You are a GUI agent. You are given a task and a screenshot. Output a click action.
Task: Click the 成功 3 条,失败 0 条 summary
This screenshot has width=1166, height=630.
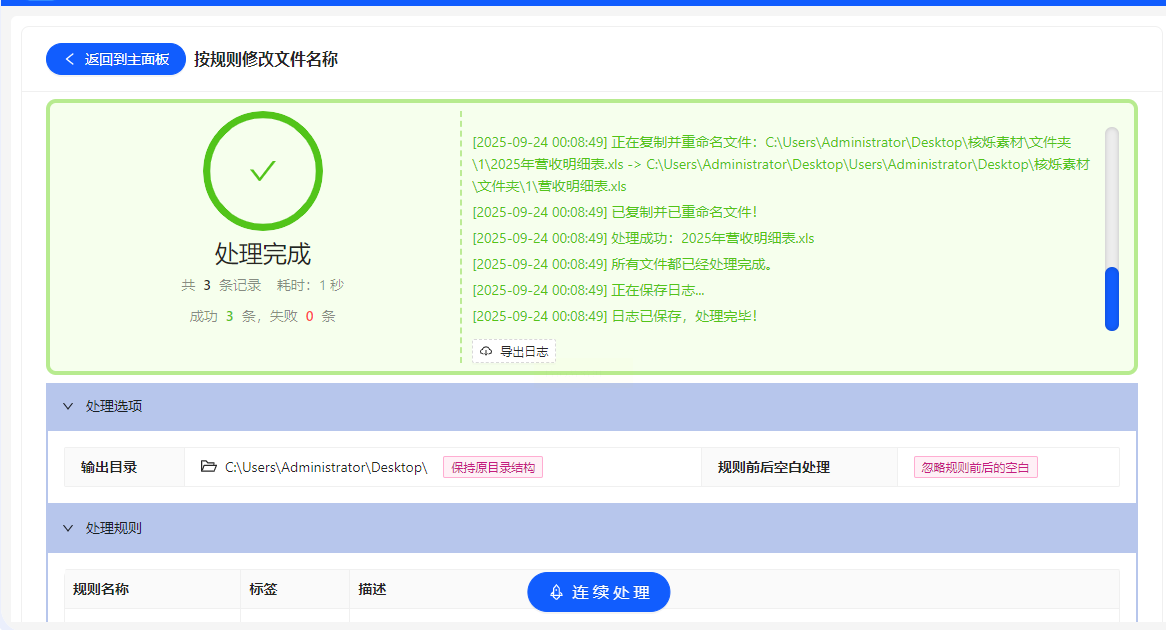tap(262, 316)
